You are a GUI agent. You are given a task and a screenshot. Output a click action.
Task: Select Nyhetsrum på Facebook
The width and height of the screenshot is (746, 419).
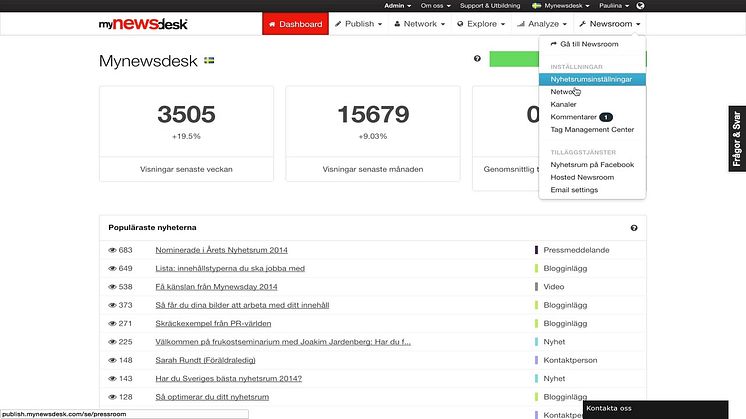(x=592, y=165)
